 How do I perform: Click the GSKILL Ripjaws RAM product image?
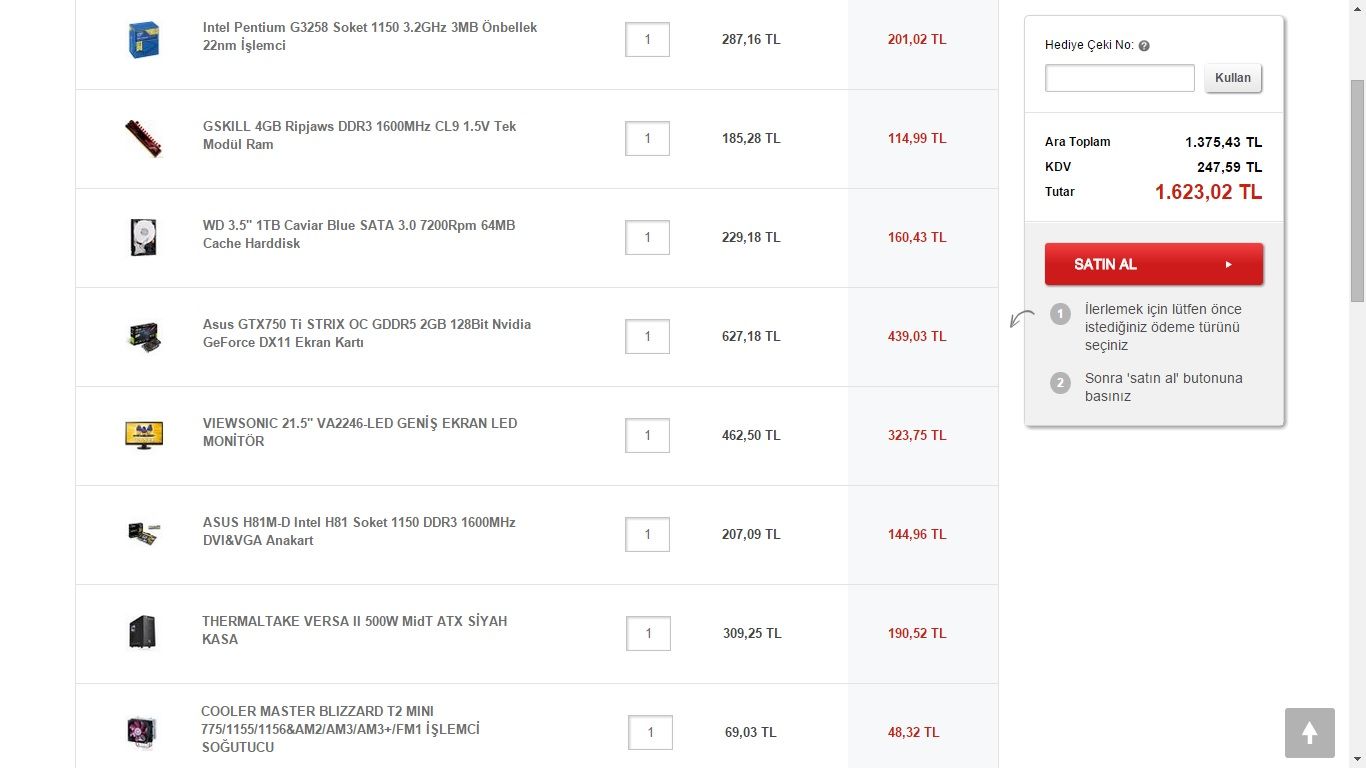[x=144, y=138]
